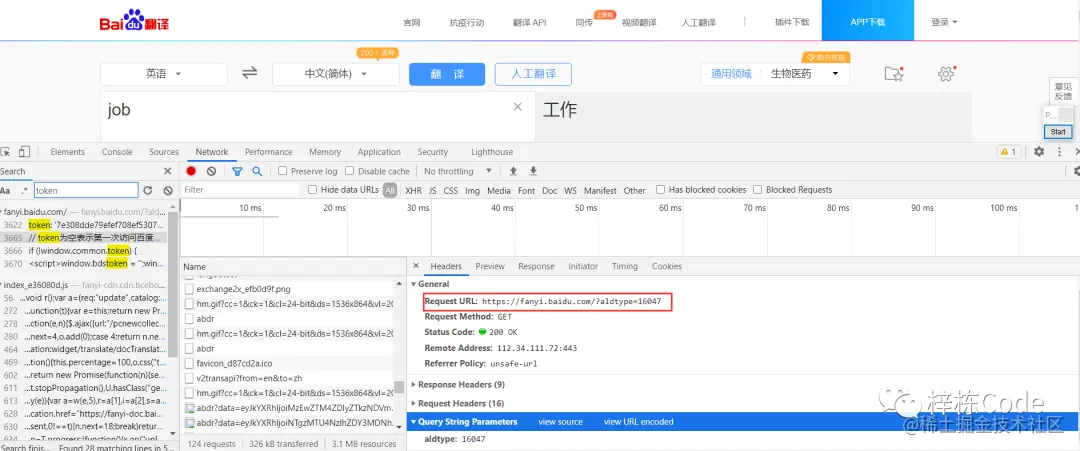Open target language 中文(简体) dropdown
The width and height of the screenshot is (1080, 451).
(335, 74)
